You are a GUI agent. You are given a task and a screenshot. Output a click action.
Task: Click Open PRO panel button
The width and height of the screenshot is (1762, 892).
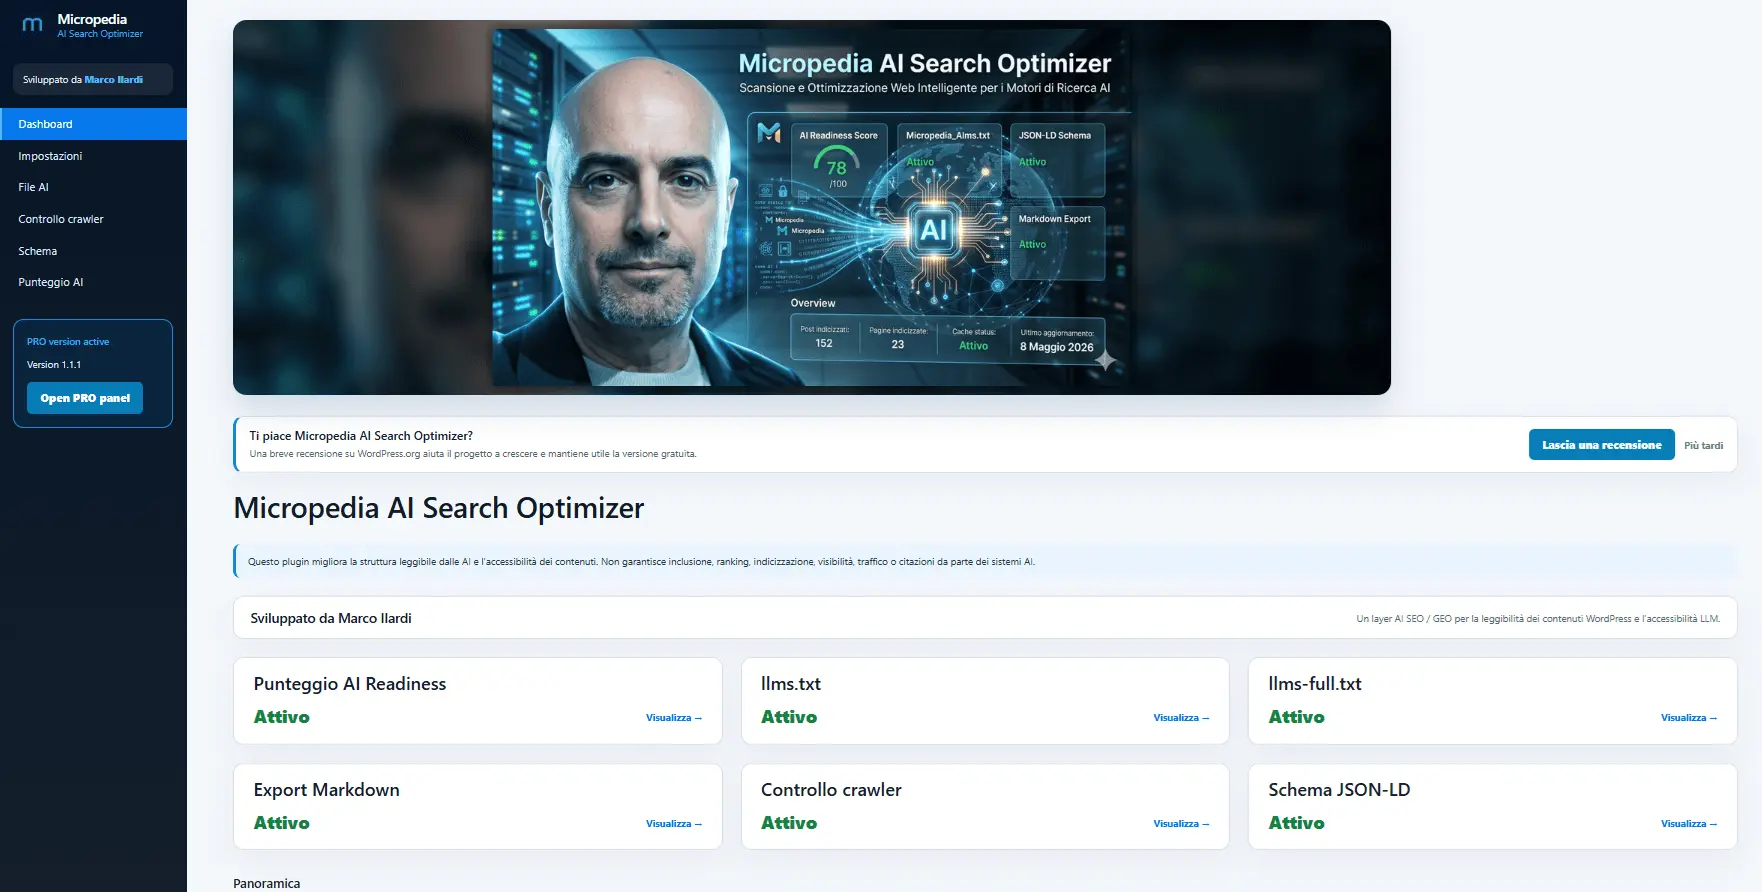tap(85, 398)
